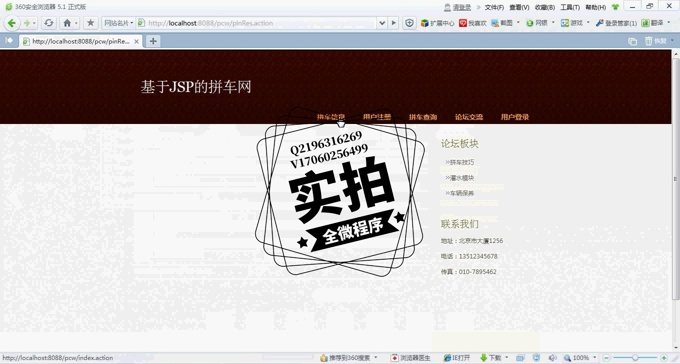This screenshot has height=364, width=680.
Task: Go to the browser home page icon
Action: point(67,23)
